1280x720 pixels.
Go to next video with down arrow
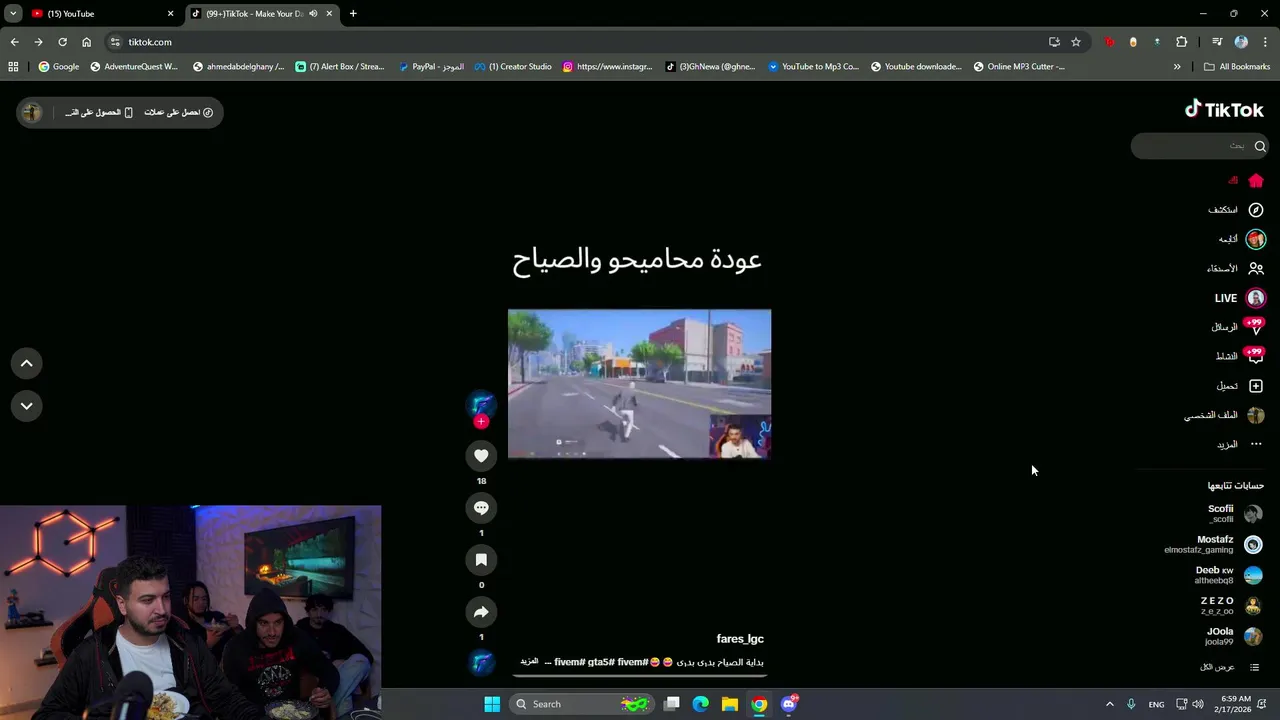coord(27,406)
